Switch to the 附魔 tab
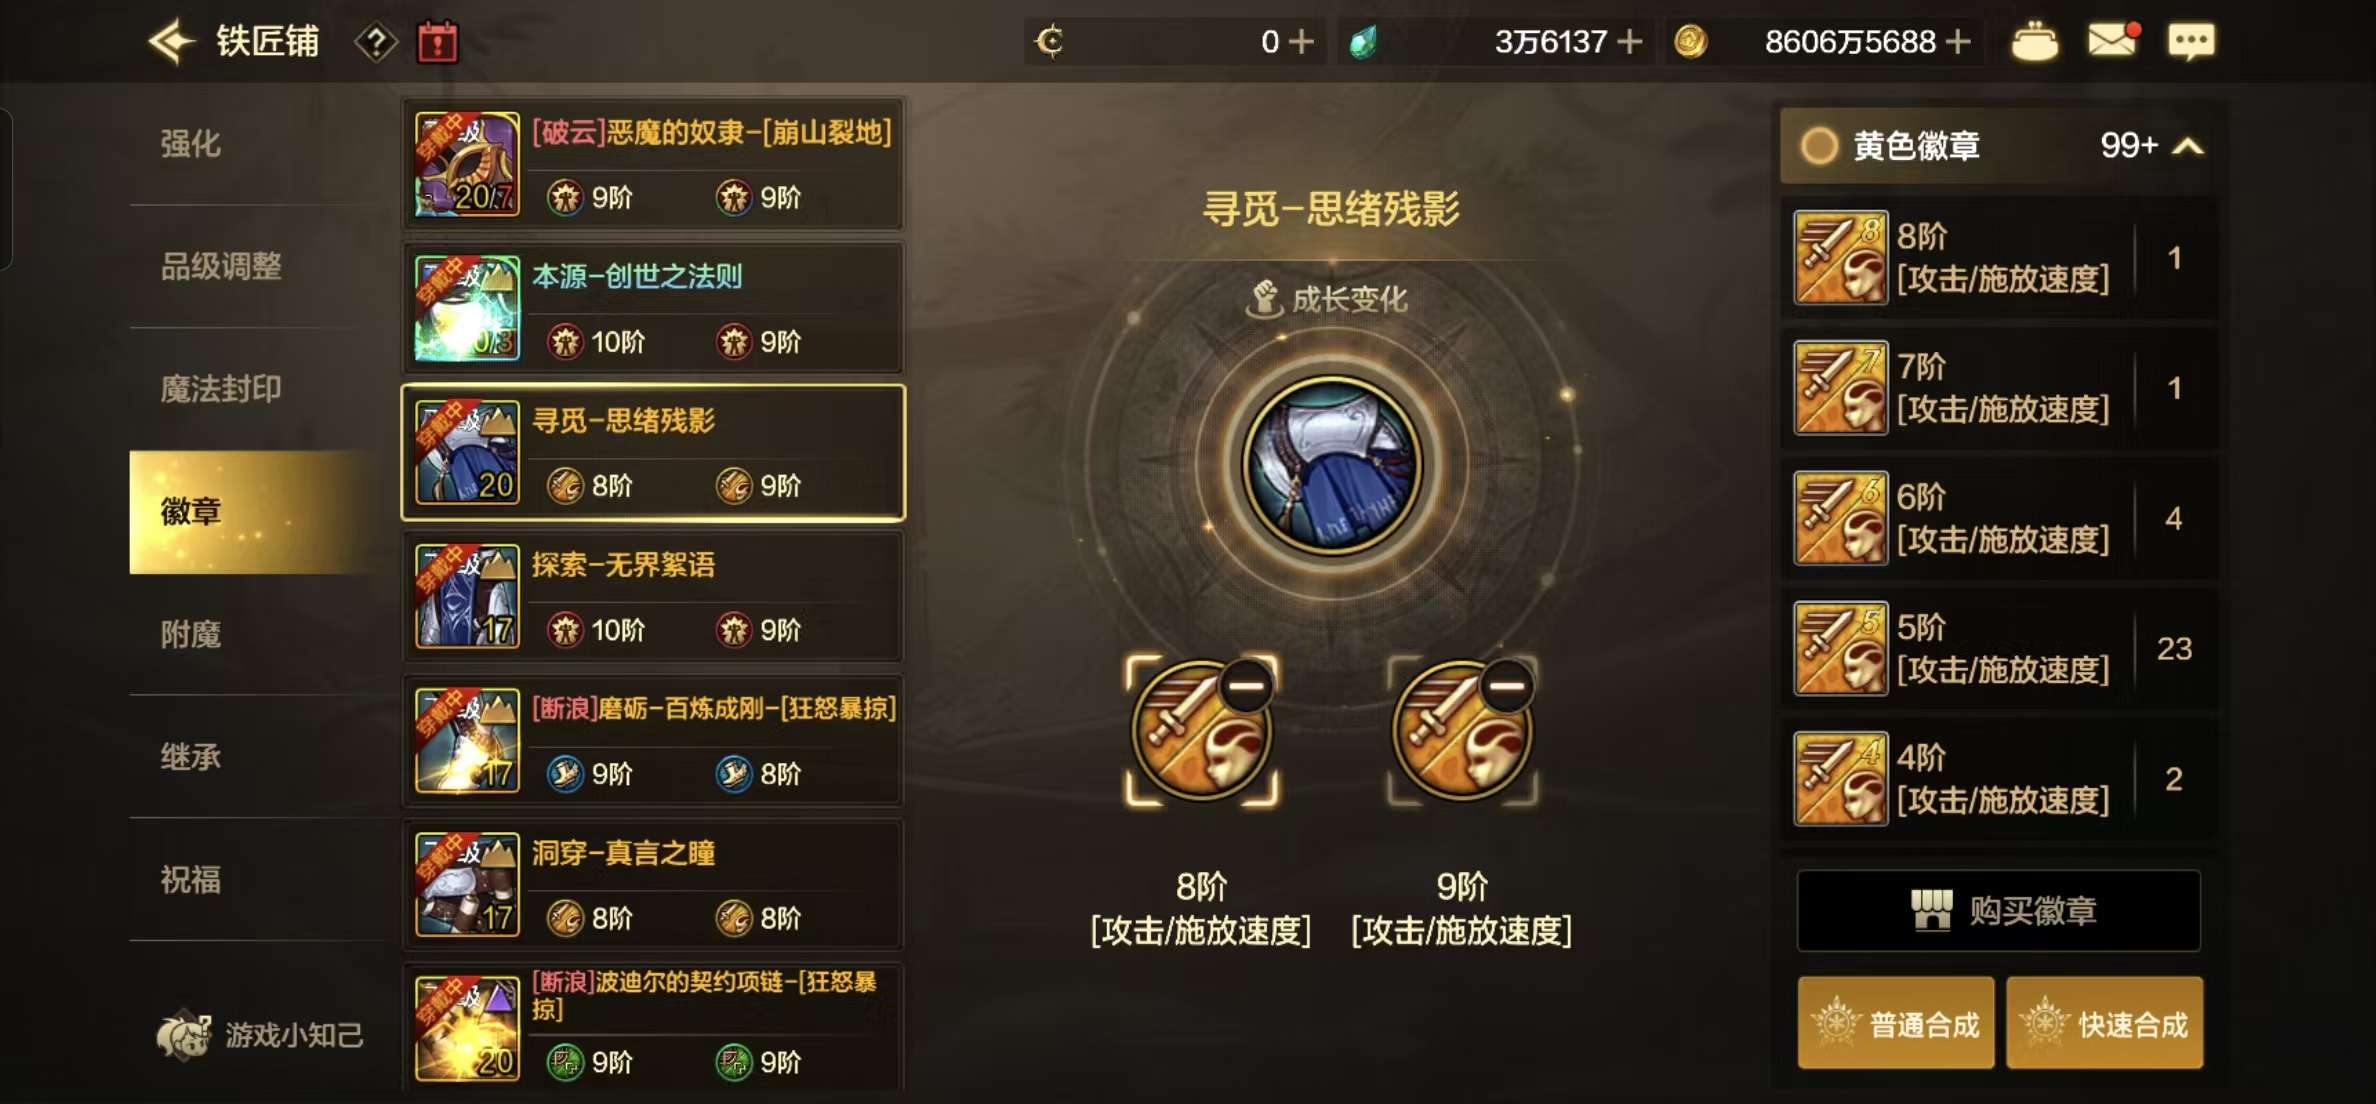This screenshot has height=1104, width=2376. click(x=190, y=634)
